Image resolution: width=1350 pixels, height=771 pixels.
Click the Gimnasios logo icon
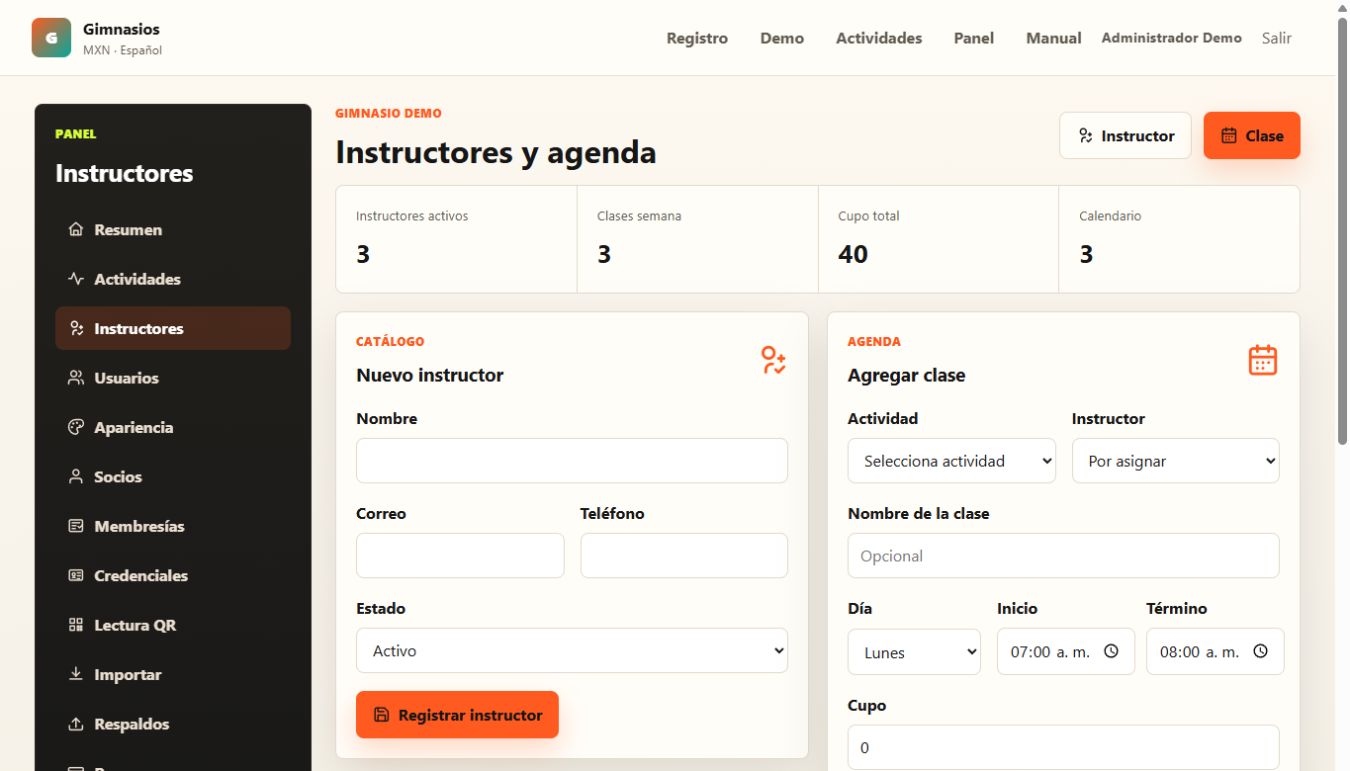tap(51, 38)
